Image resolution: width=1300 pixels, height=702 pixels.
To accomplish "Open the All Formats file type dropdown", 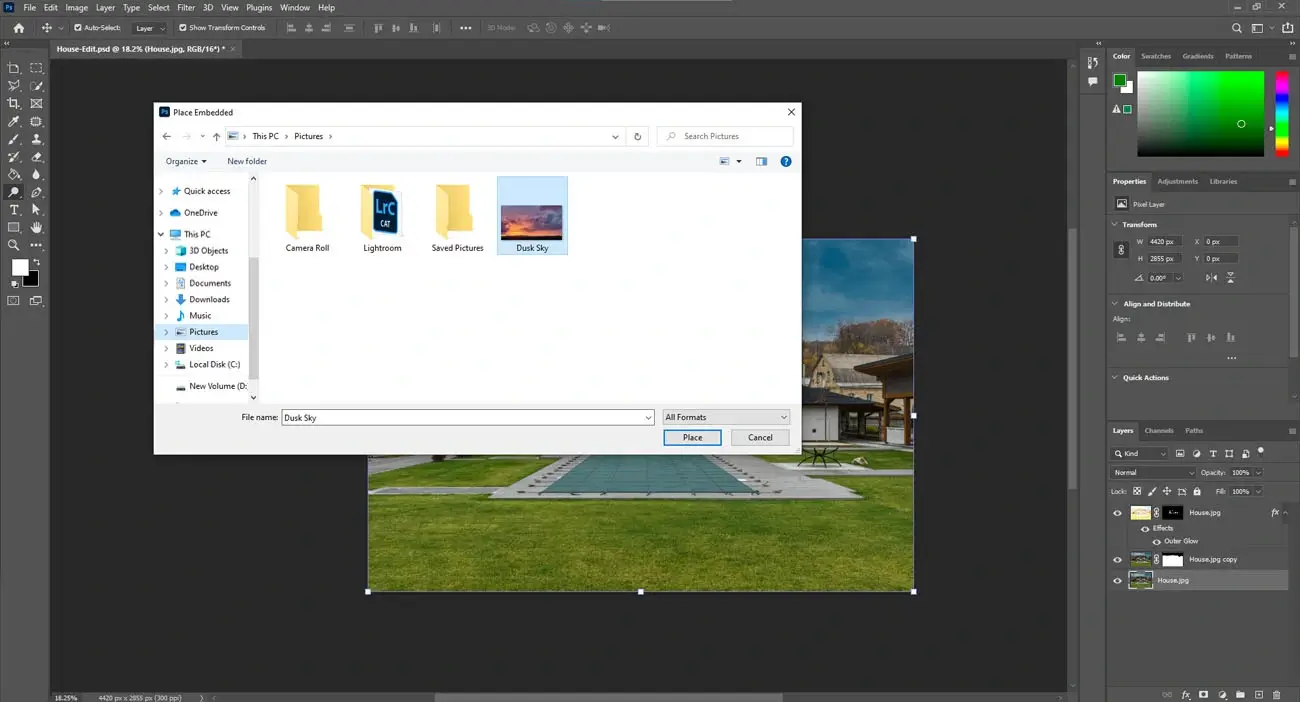I will pyautogui.click(x=725, y=416).
